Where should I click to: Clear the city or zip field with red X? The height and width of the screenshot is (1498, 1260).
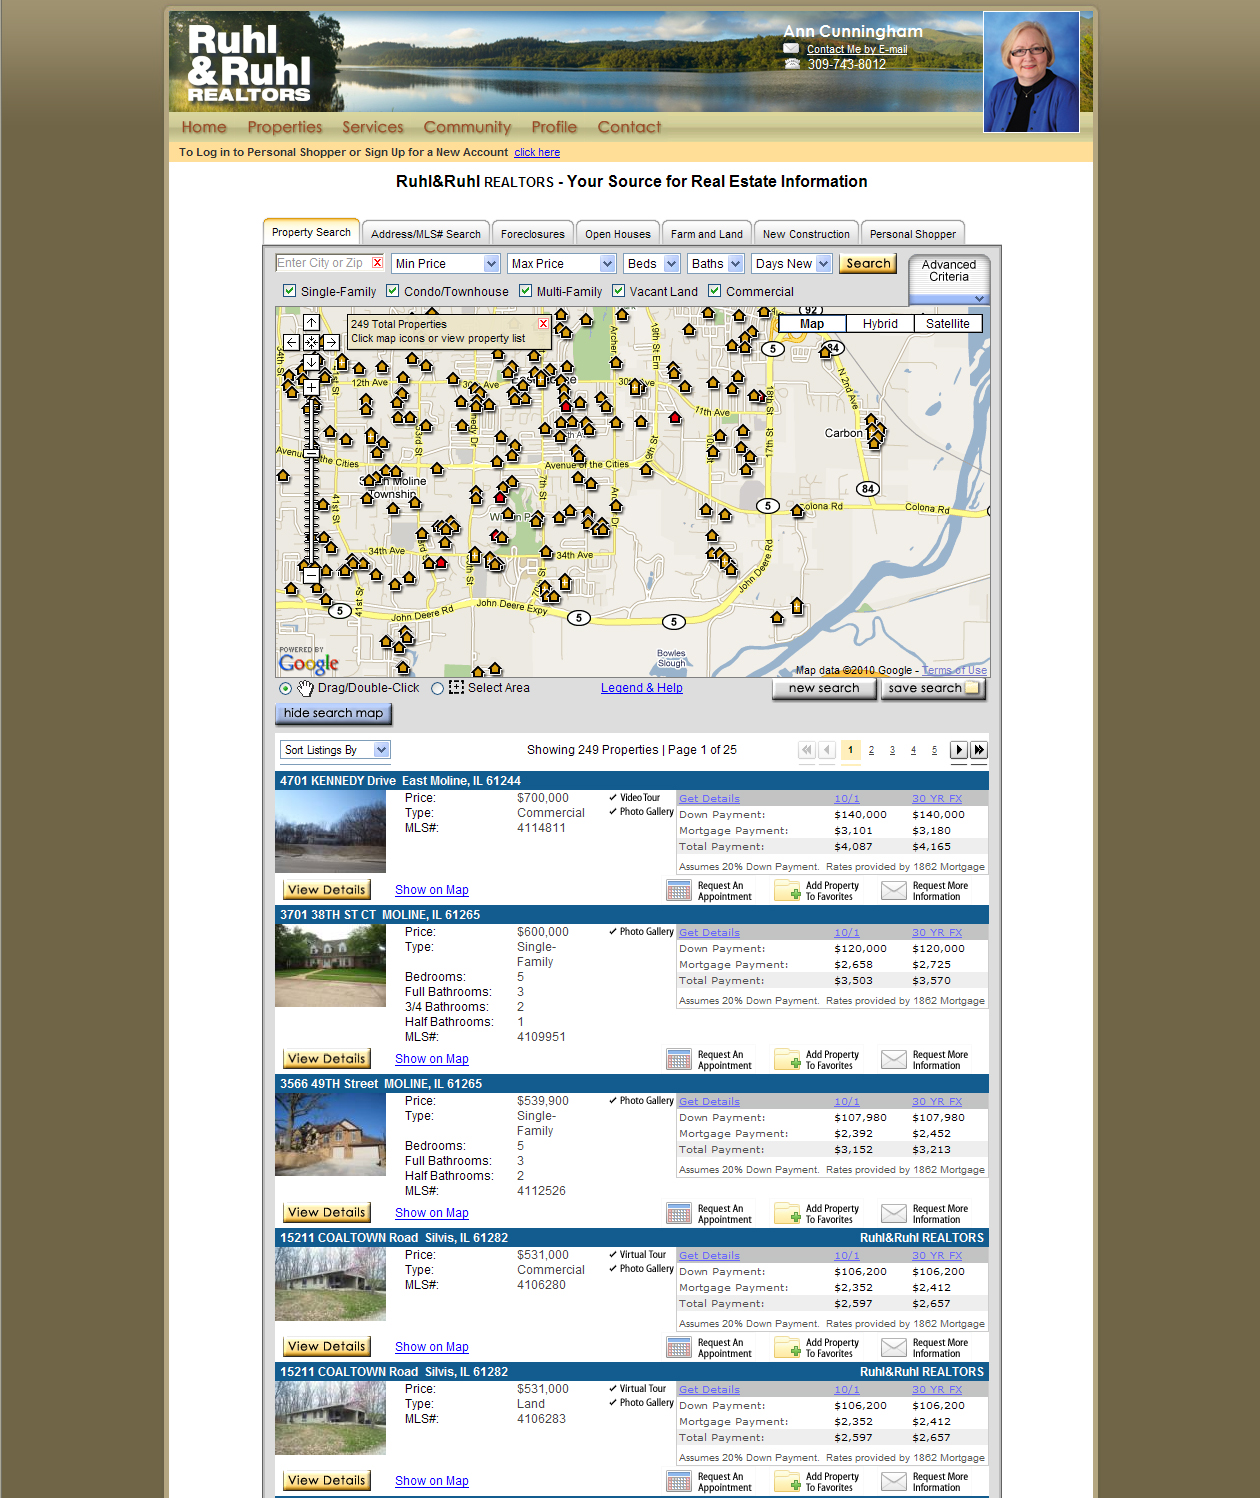coord(377,263)
